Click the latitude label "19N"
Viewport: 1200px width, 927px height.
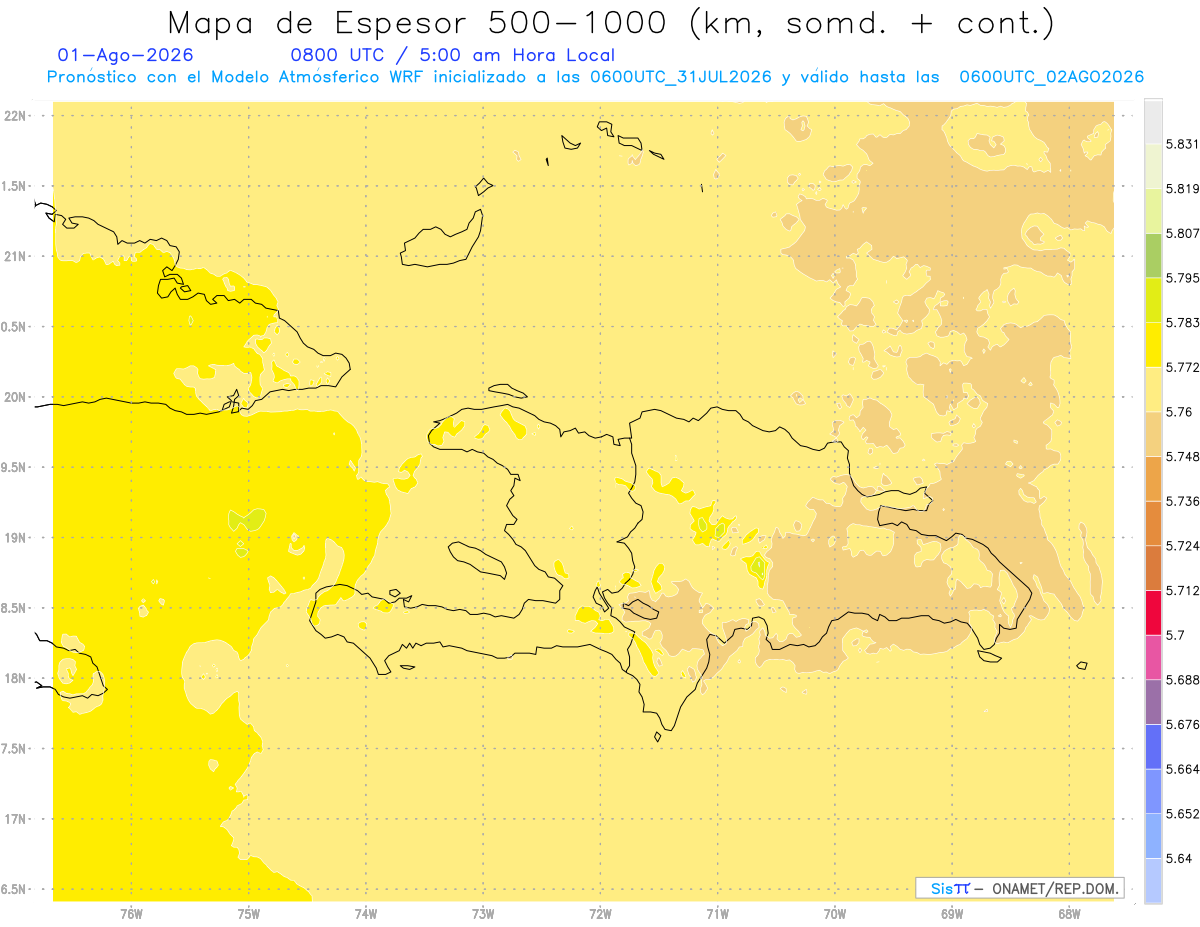[15, 538]
